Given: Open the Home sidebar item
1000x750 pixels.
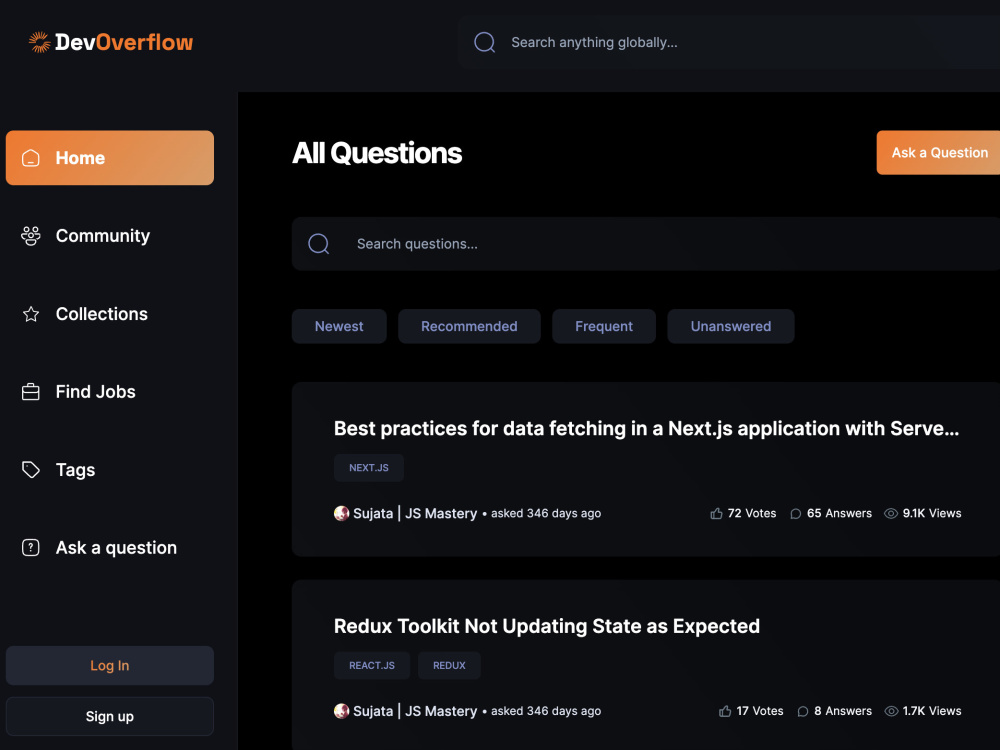Looking at the screenshot, I should pyautogui.click(x=110, y=158).
